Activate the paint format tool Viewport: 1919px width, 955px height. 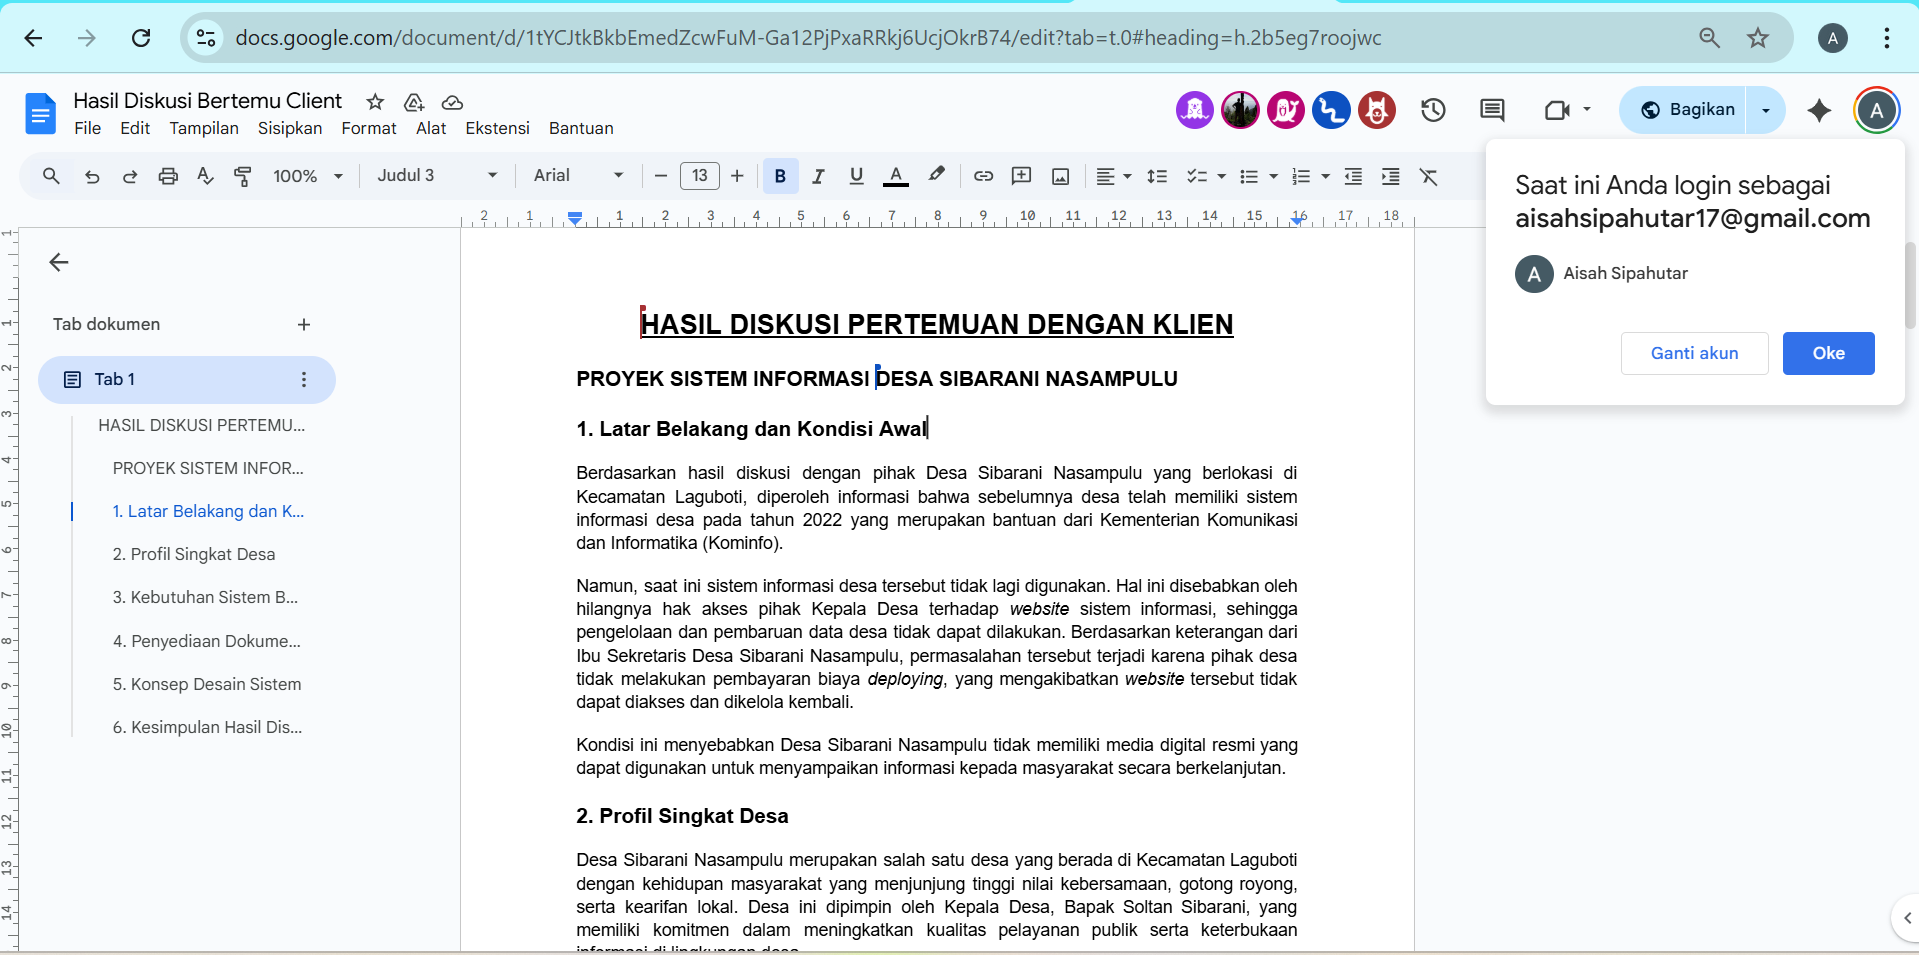243,176
